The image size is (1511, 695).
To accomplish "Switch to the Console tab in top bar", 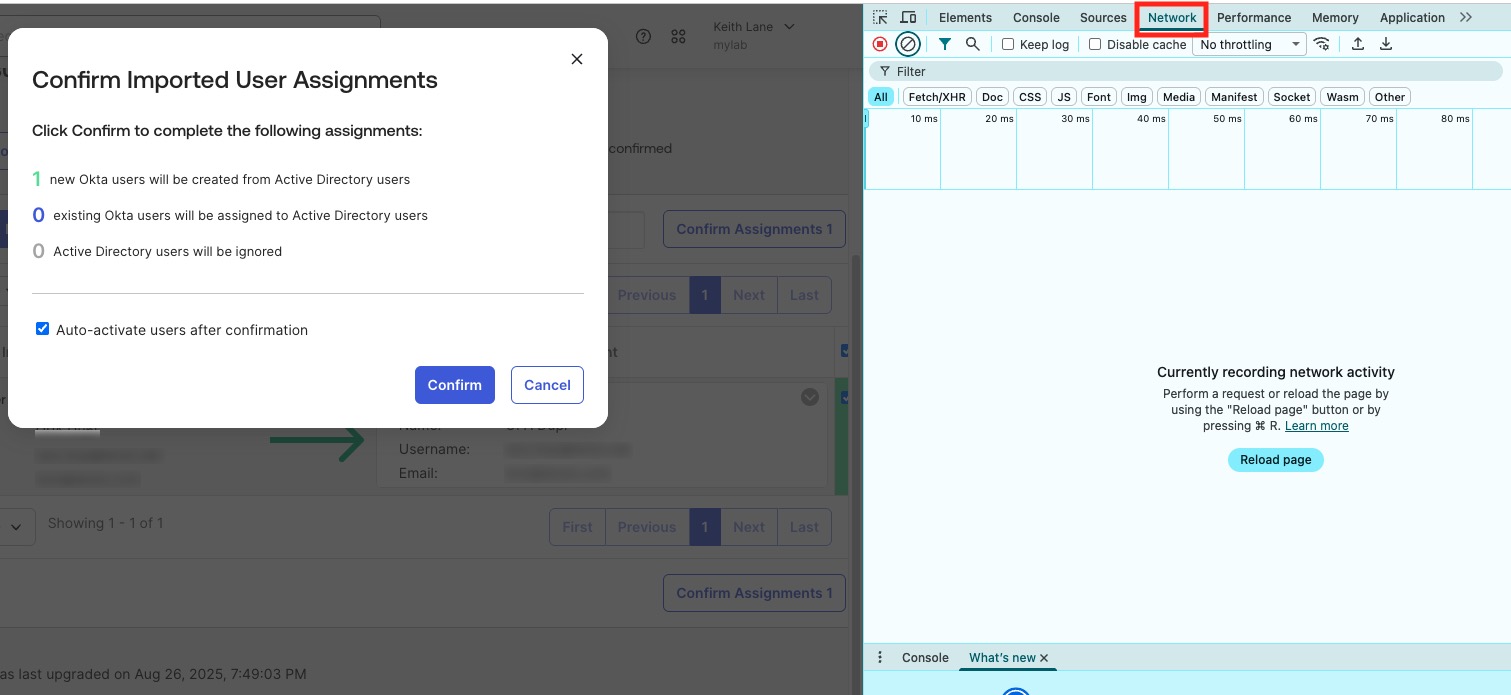I will (1036, 17).
